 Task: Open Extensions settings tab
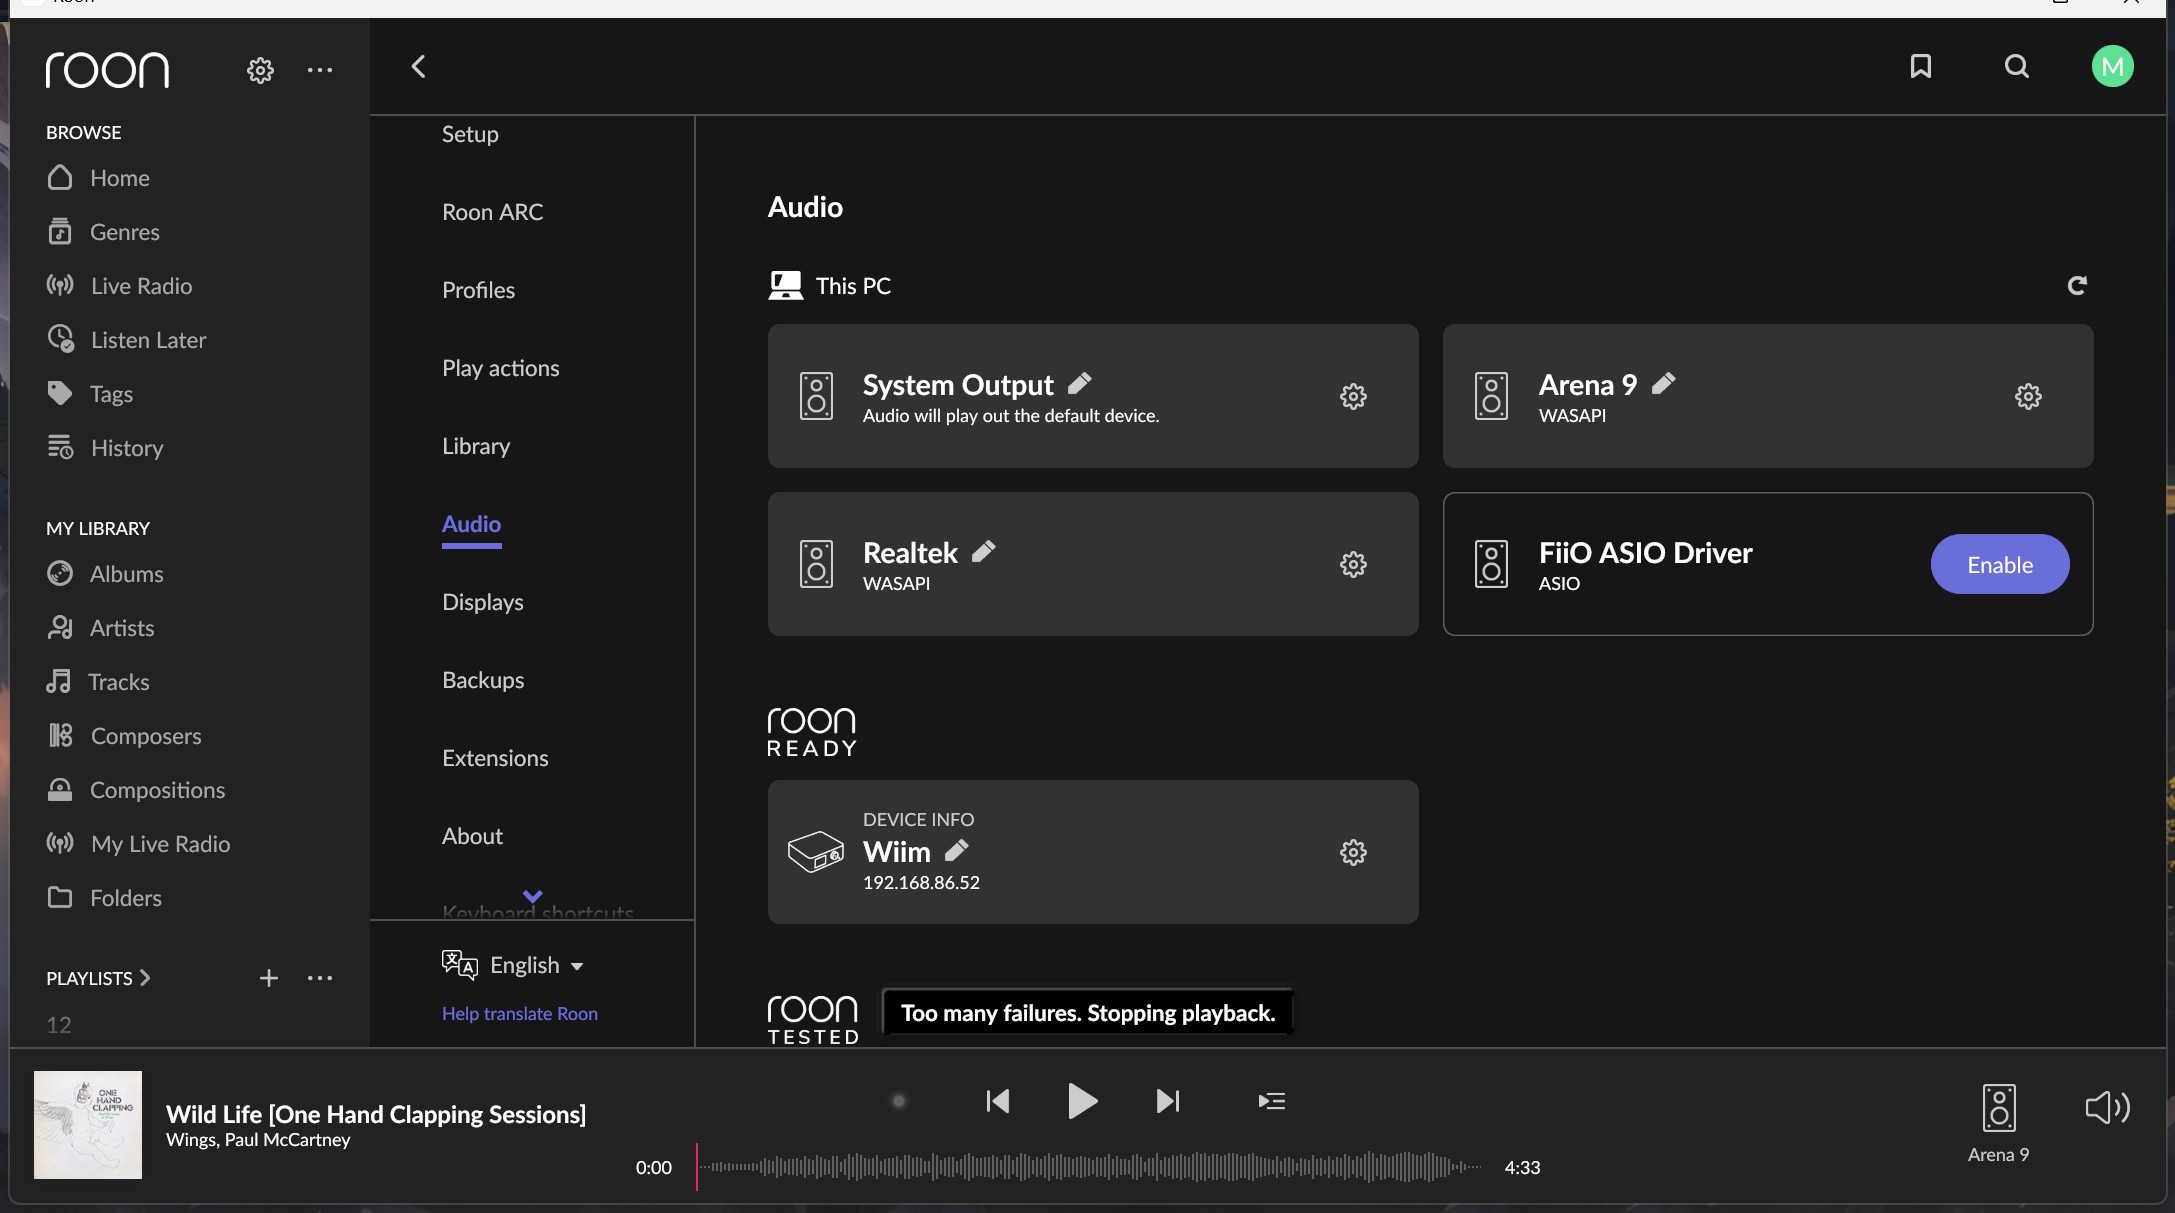[x=495, y=758]
